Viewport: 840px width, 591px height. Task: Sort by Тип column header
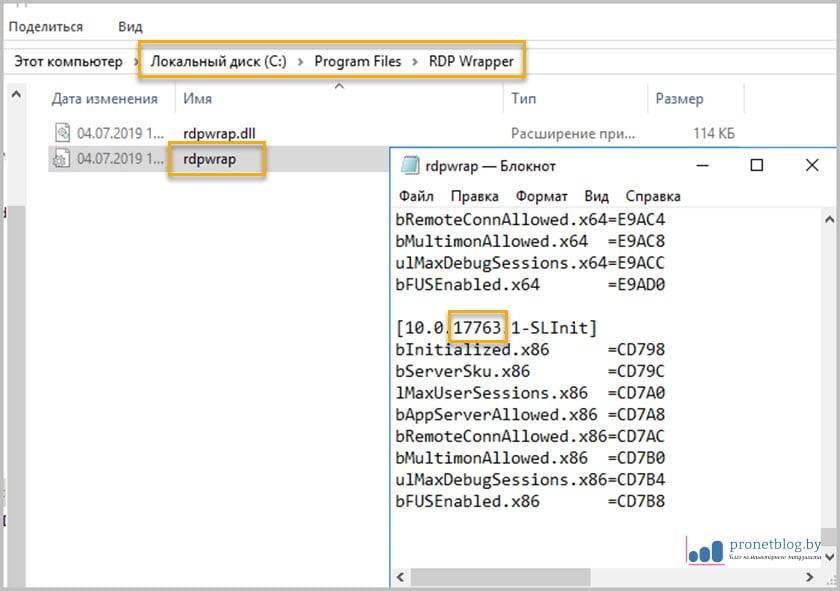[x=523, y=99]
